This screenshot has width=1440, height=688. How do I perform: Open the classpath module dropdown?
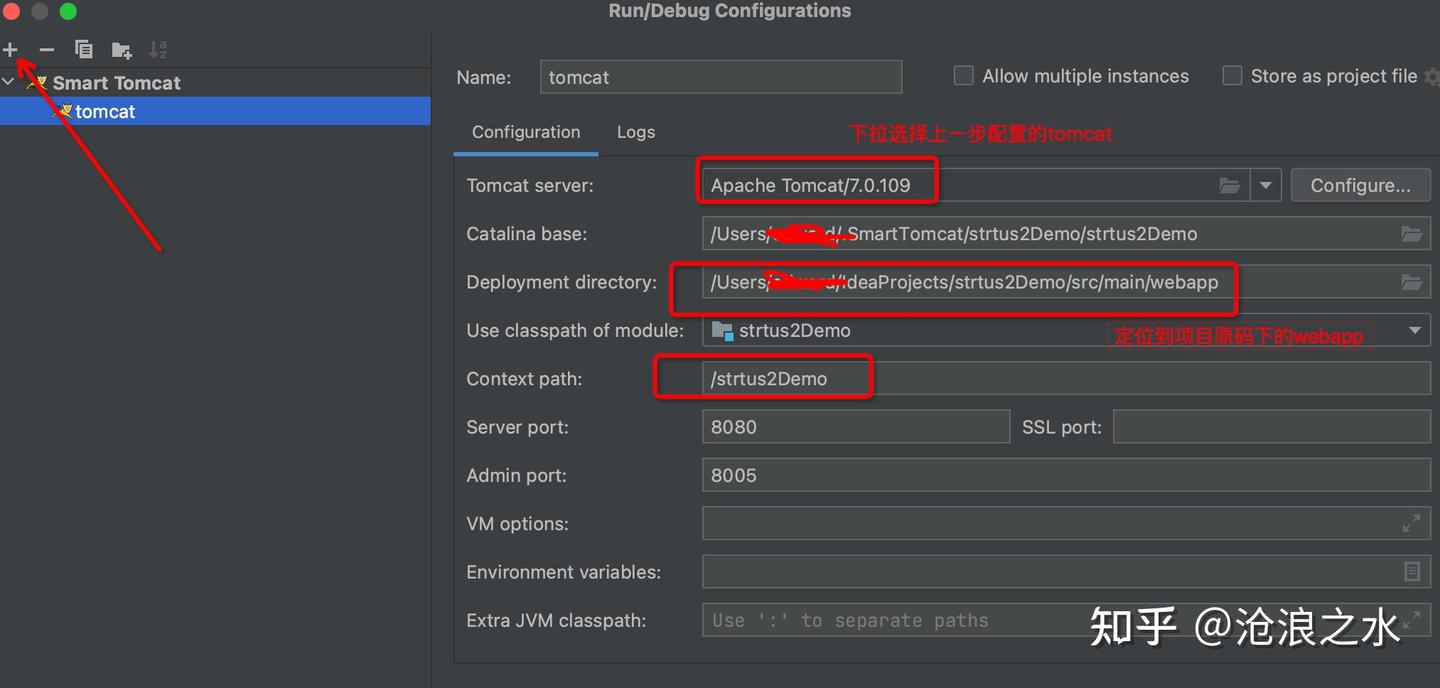click(x=1415, y=331)
